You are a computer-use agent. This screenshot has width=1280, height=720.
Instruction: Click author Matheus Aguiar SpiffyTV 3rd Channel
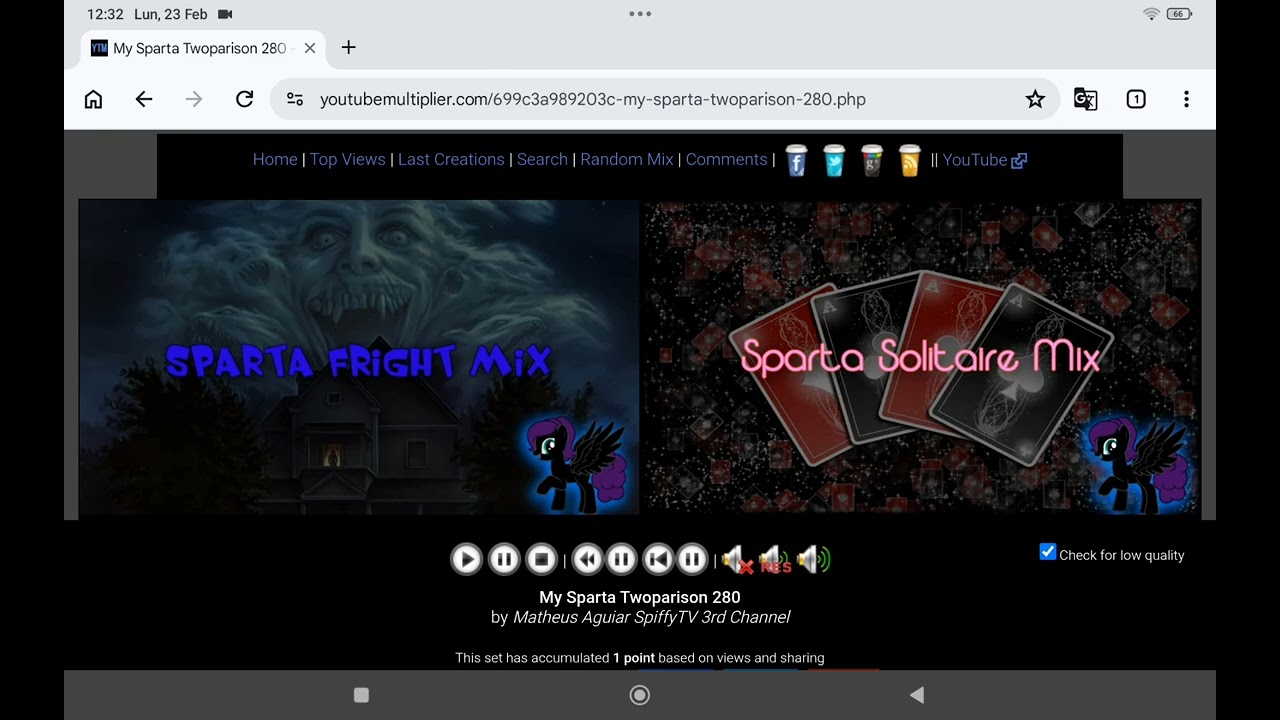point(652,617)
